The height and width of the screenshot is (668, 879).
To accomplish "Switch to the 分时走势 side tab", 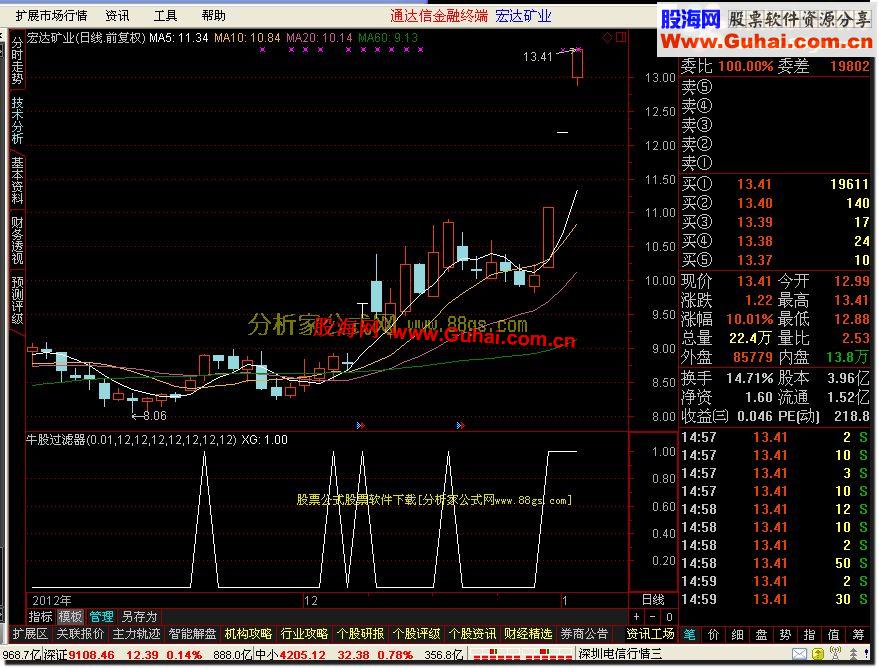I will [x=17, y=61].
